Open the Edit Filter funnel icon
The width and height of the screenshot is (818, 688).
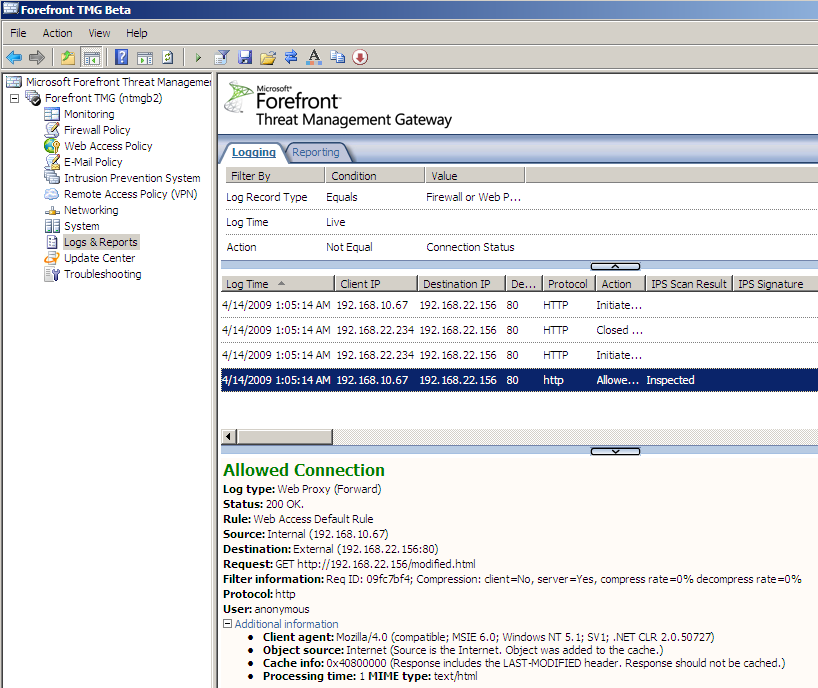point(222,57)
